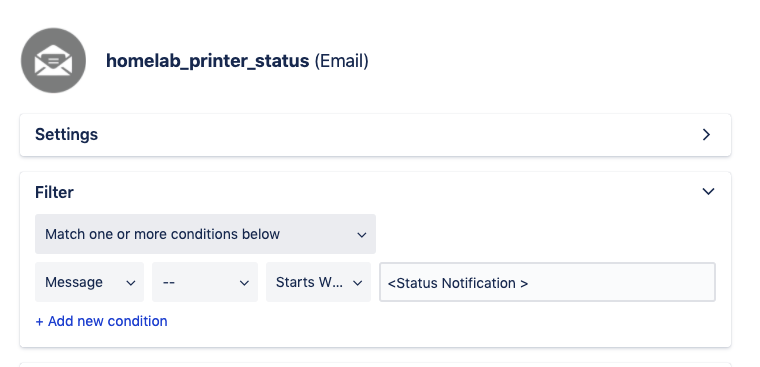
Task: Click the "(Email)" type label
Action: click(x=342, y=61)
